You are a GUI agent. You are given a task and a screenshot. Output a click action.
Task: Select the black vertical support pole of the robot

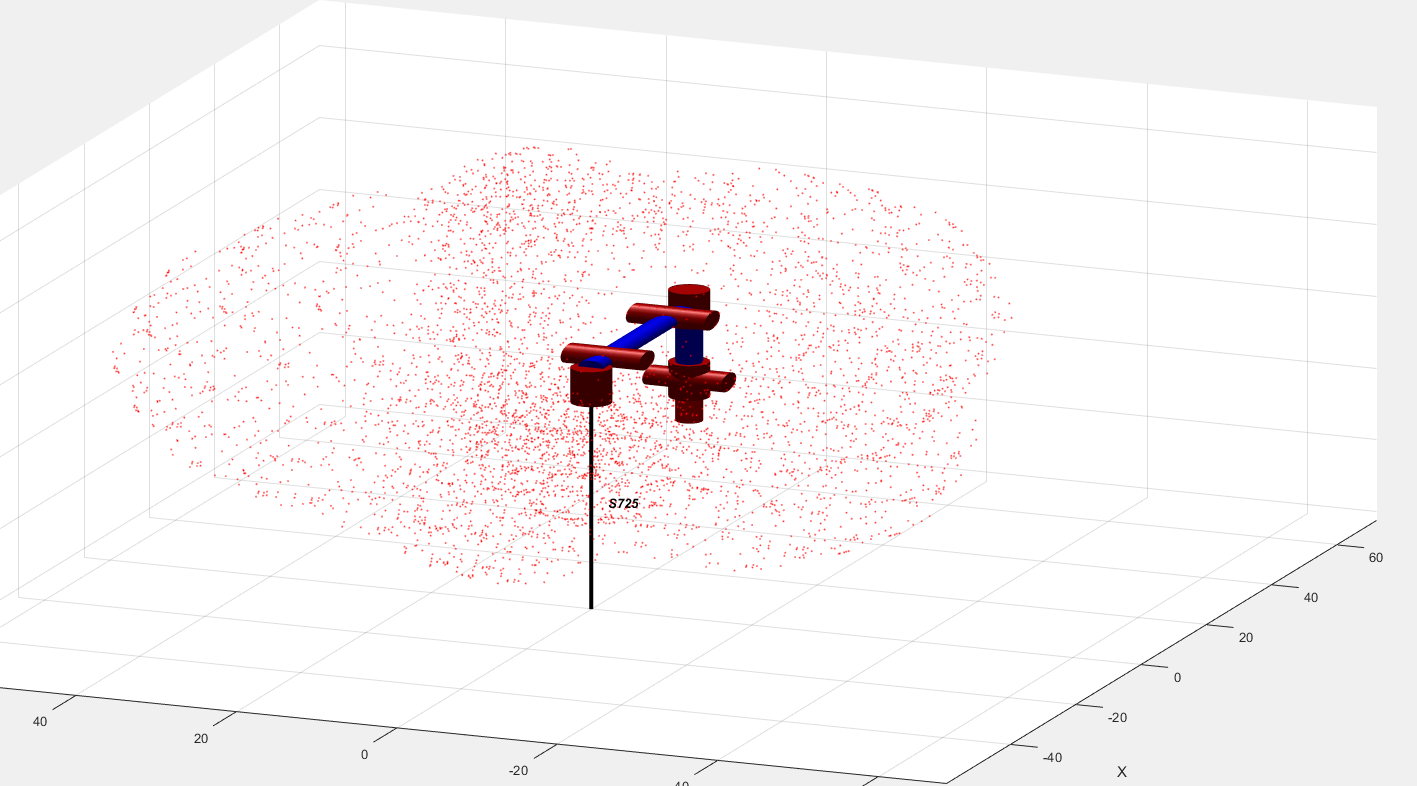tap(591, 506)
